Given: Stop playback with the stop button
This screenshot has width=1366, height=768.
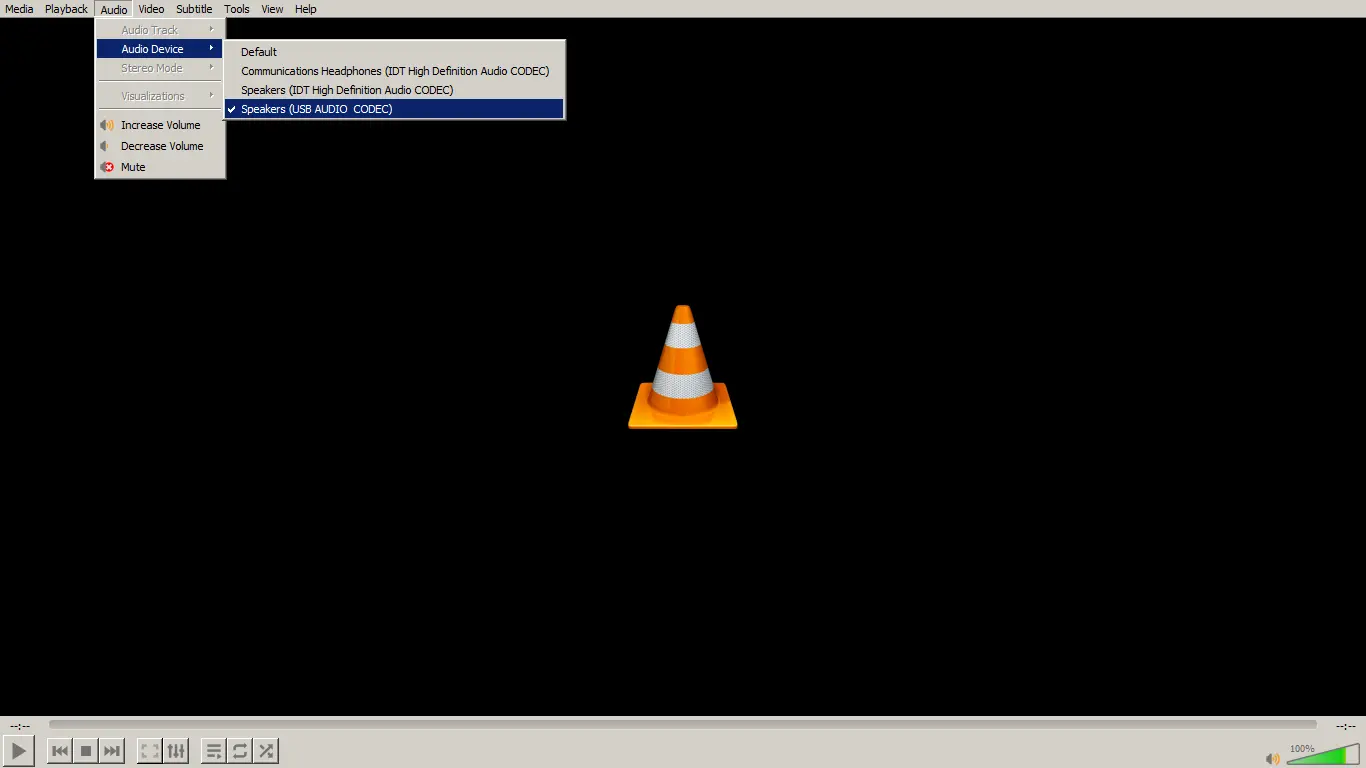Looking at the screenshot, I should (x=86, y=751).
